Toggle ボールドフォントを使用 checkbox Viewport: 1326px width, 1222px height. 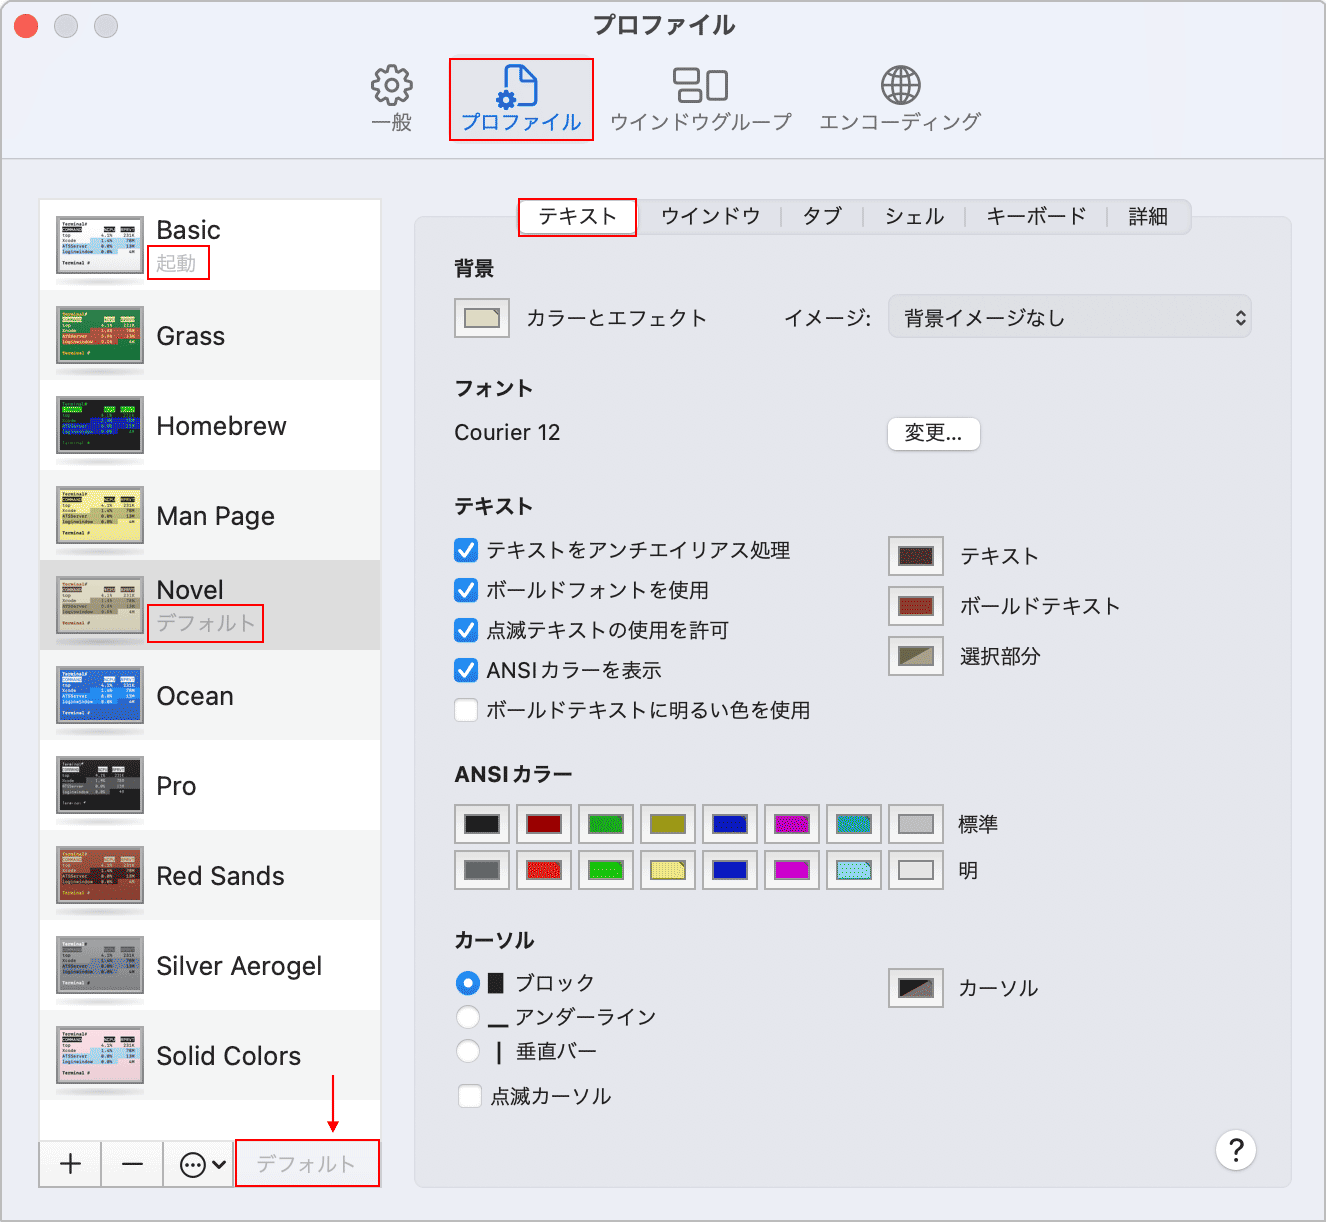click(x=466, y=590)
